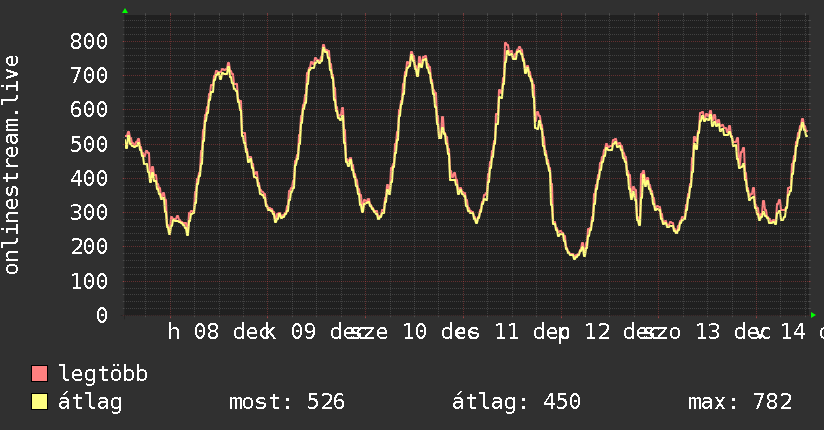Select the átlag legend label
Viewport: 824px width, 430px height.
pyautogui.click(x=90, y=402)
